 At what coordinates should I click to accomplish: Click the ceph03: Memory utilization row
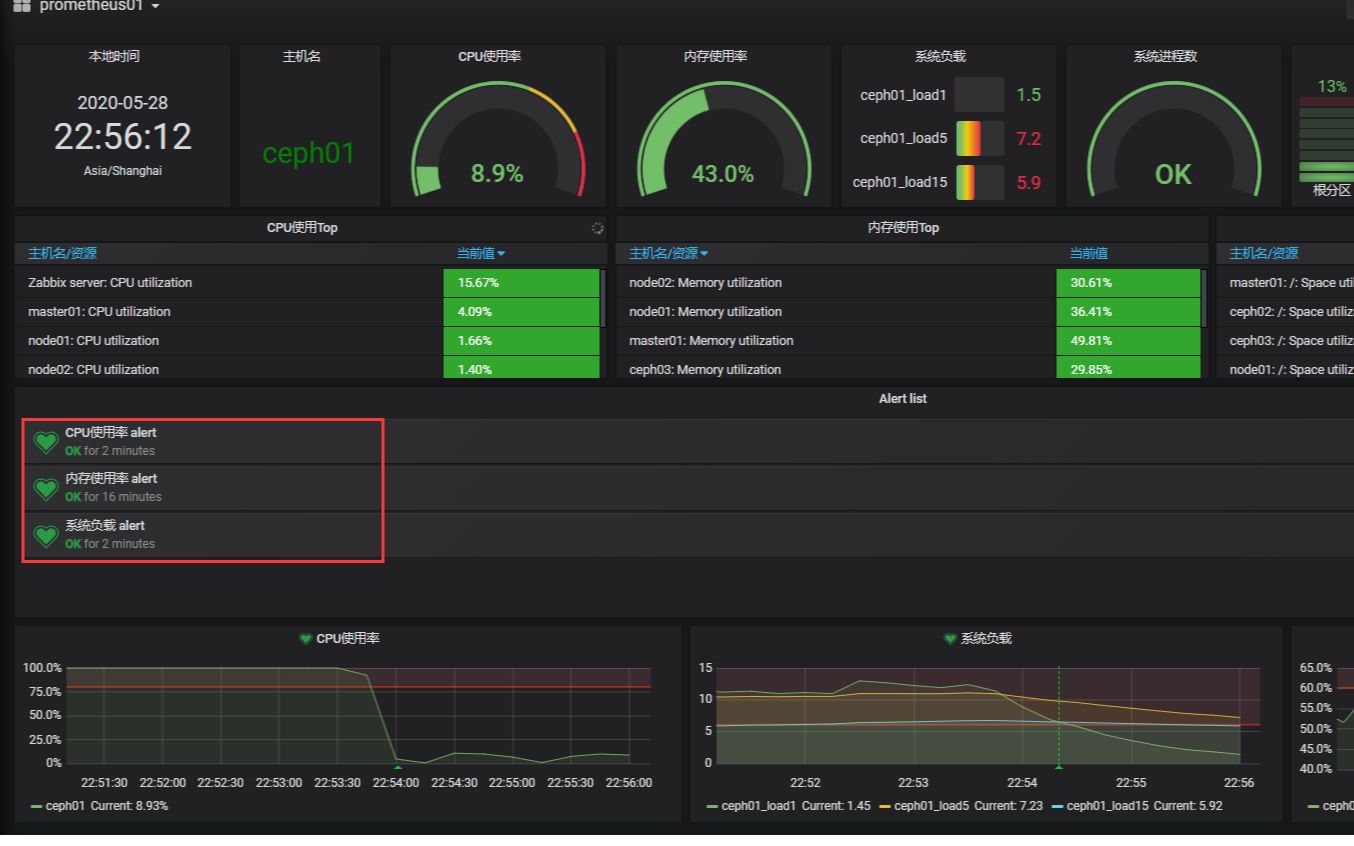pos(909,368)
